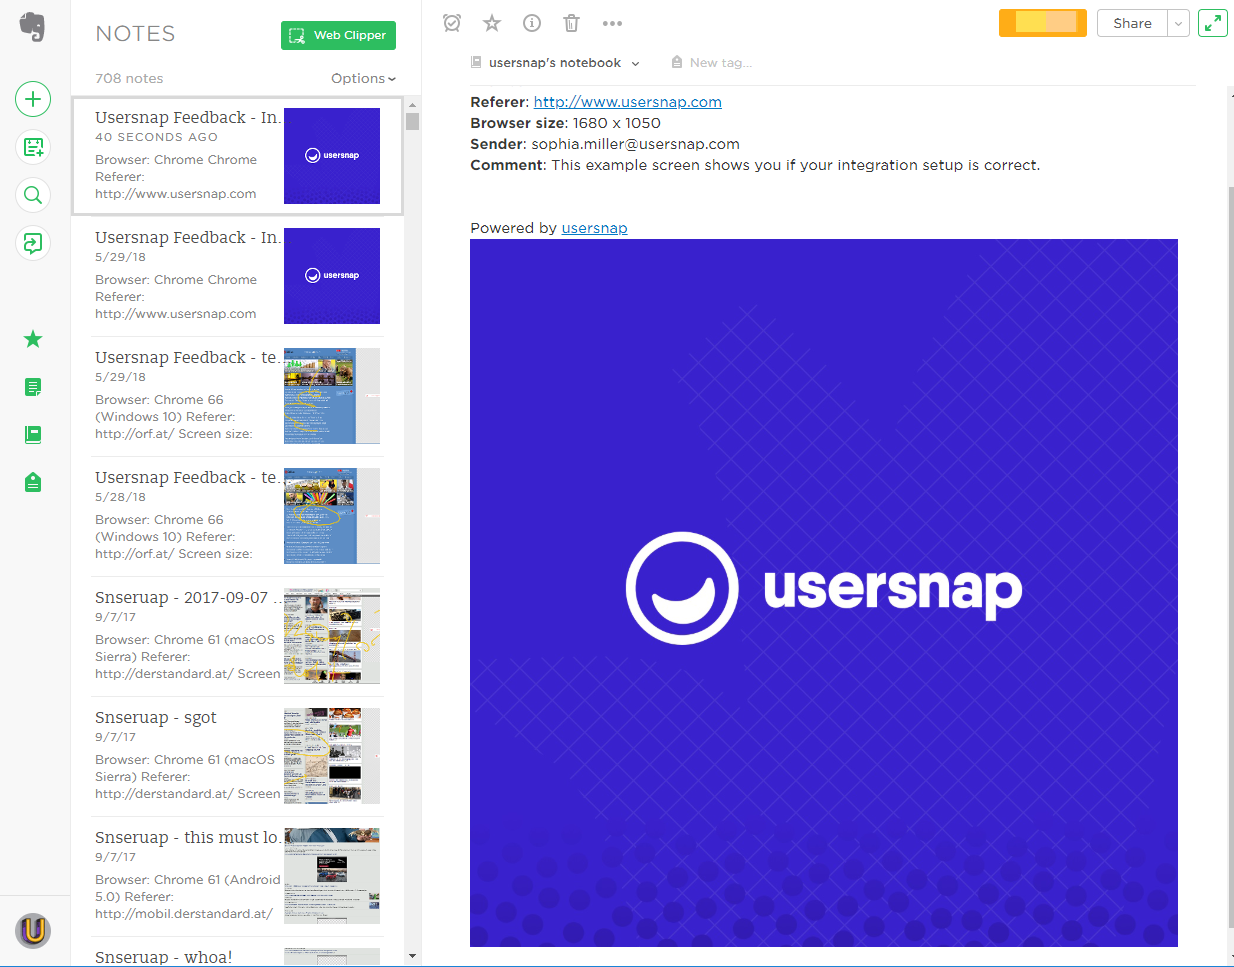This screenshot has height=967, width=1234.
Task: Open the Snseruap - whoa! note
Action: coord(238,952)
